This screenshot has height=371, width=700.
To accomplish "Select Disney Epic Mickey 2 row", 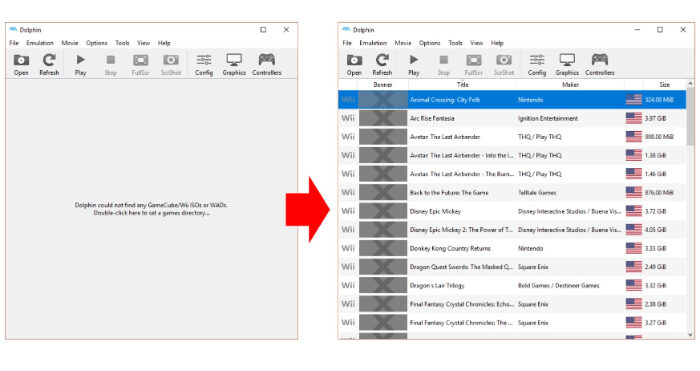I will tap(512, 229).
